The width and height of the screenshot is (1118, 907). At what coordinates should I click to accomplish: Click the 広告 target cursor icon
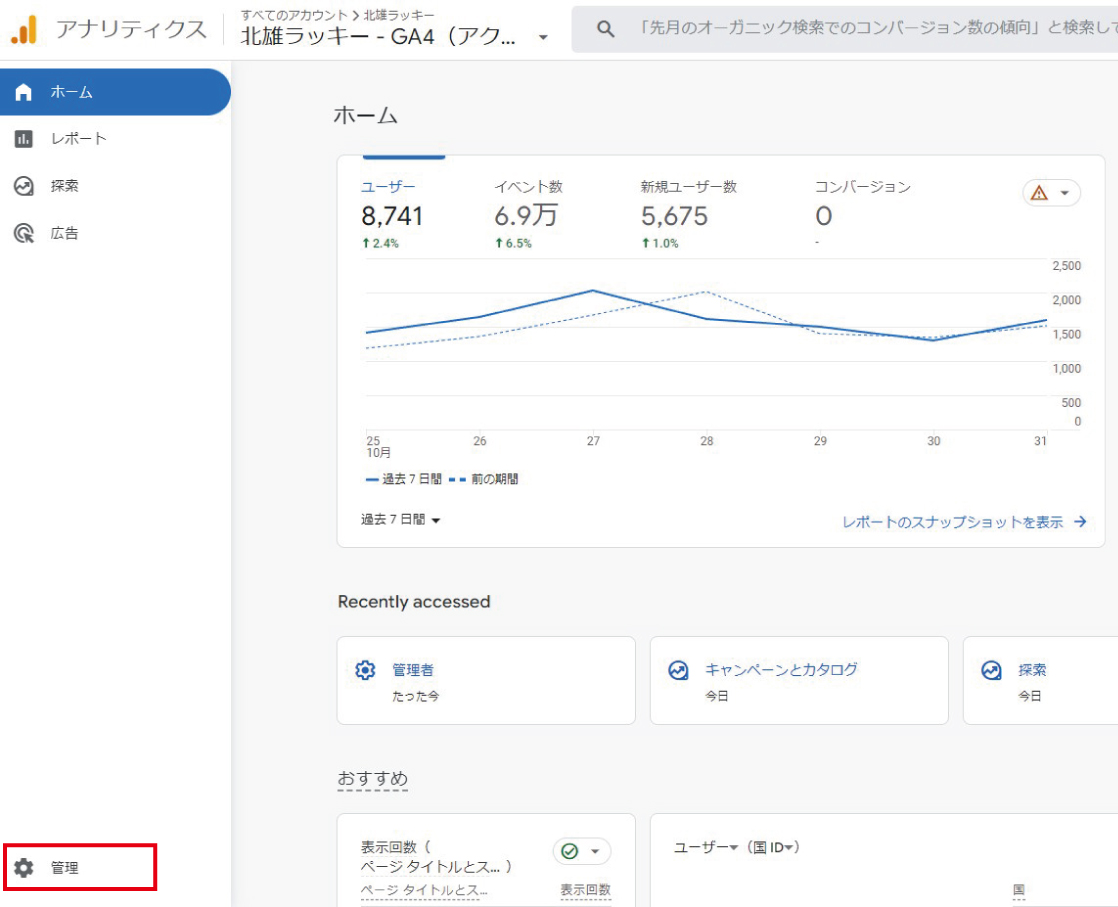click(24, 233)
